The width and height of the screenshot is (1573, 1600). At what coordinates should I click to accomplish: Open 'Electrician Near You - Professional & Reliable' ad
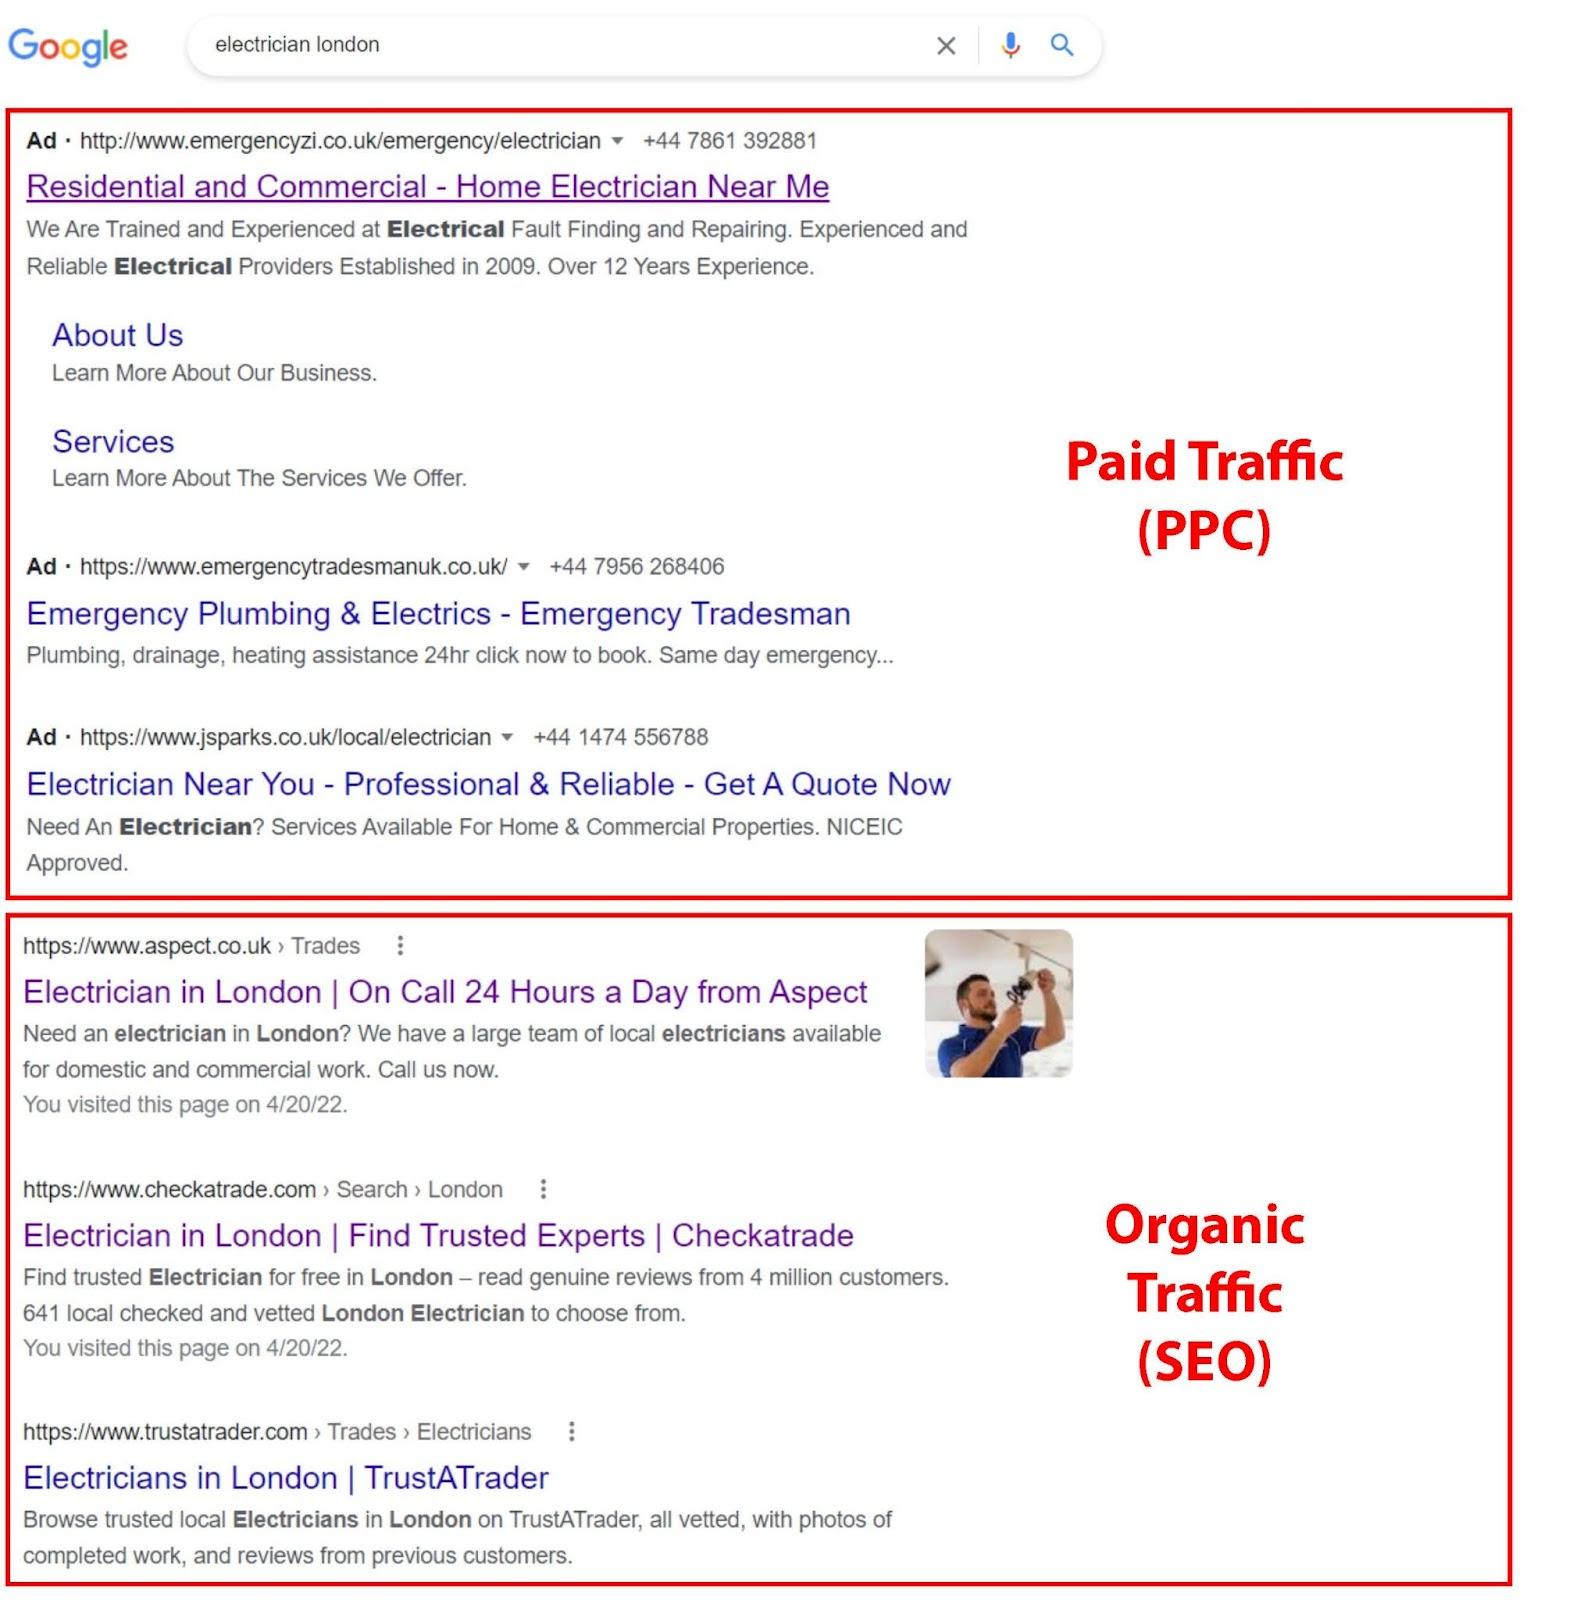(488, 784)
